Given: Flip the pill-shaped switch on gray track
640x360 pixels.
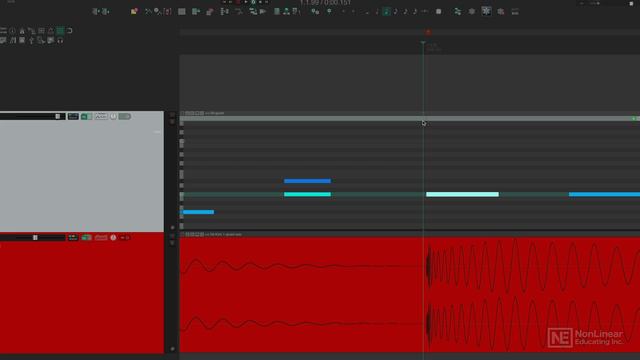Looking at the screenshot, I should (125, 117).
